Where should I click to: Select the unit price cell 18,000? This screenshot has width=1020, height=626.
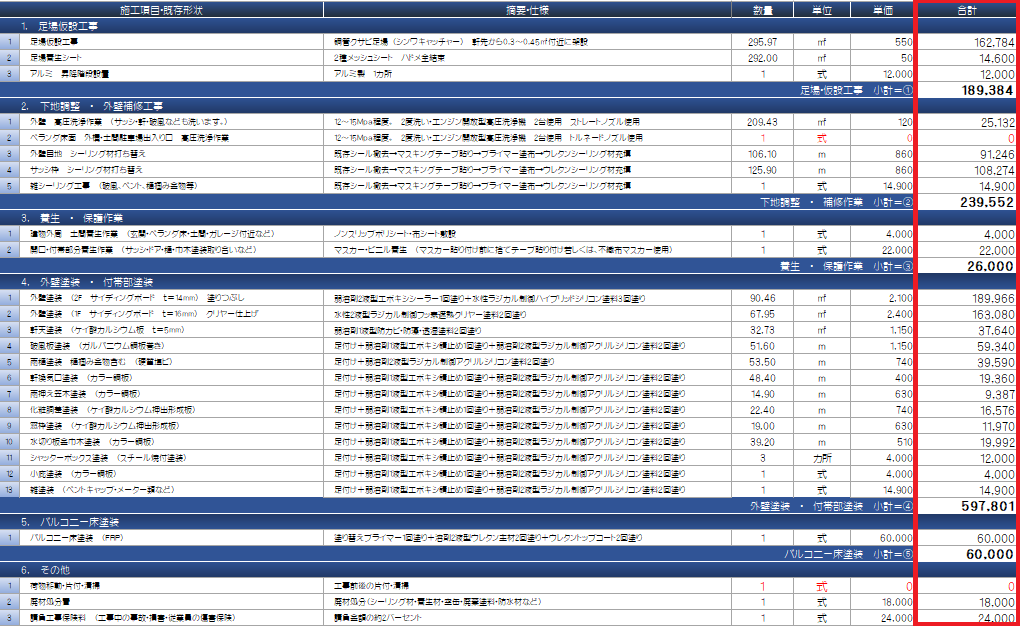pos(882,602)
